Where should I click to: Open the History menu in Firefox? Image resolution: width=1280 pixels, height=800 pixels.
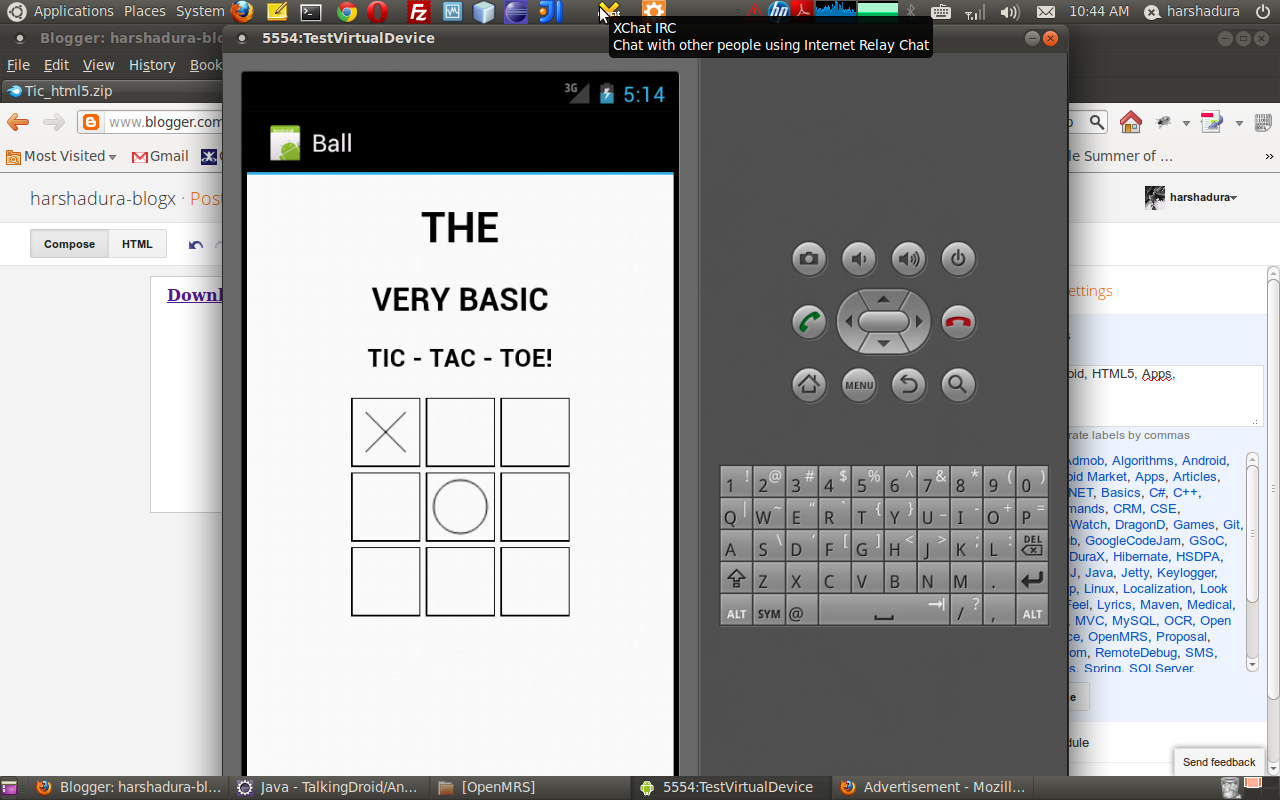152,65
